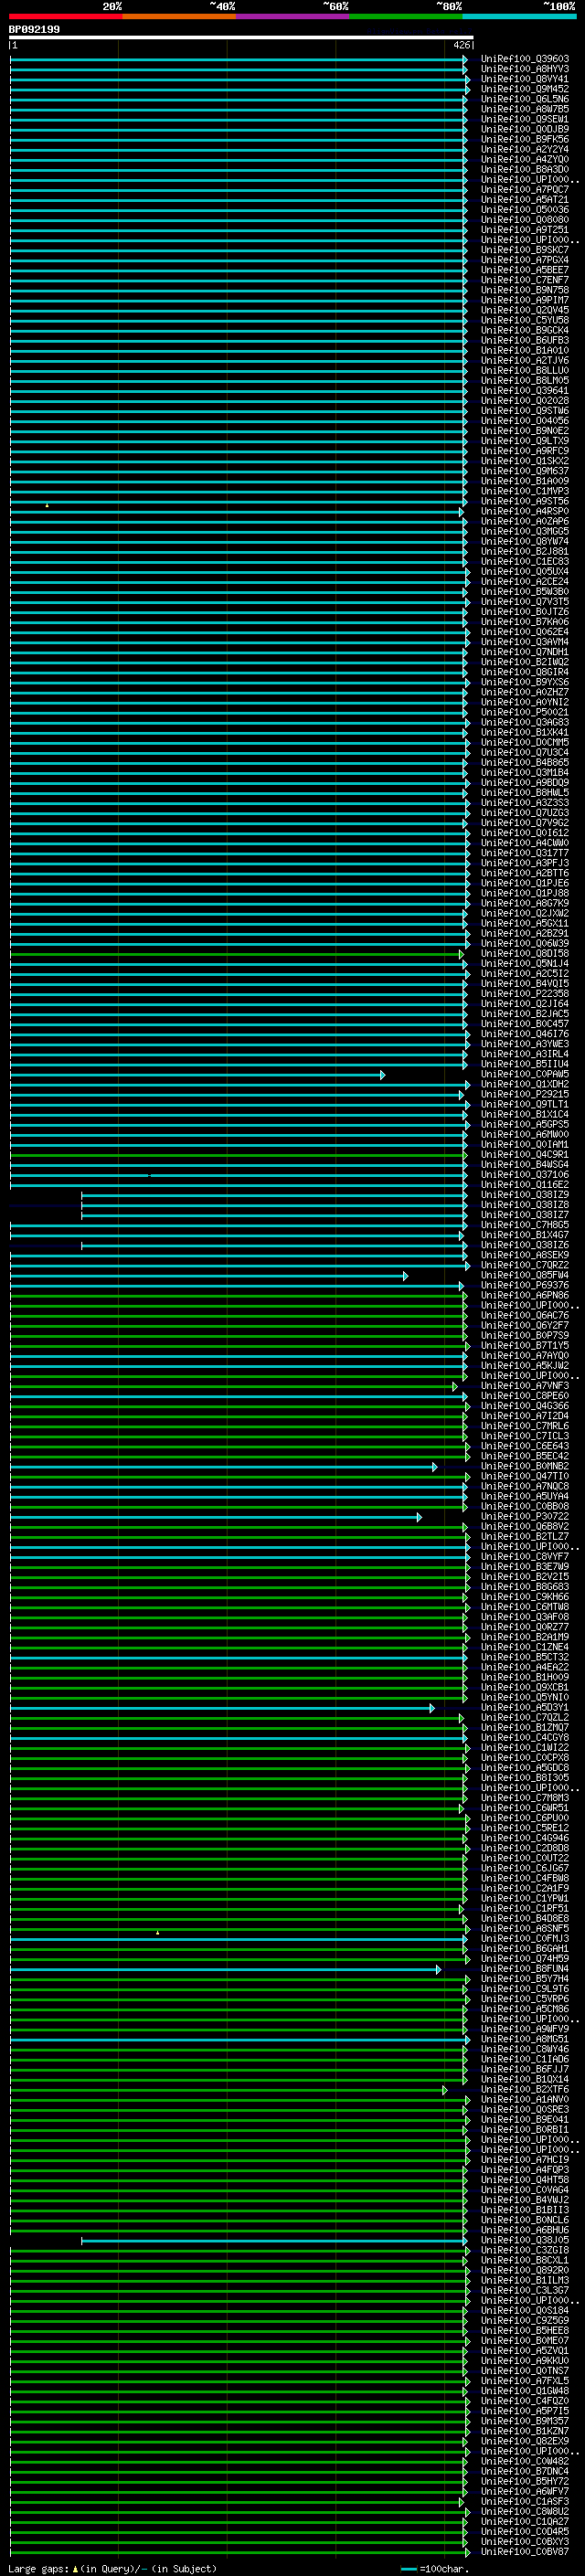The height and width of the screenshot is (2576, 585).
Task: Click the label UniRef100_Q37106
Action: (525, 1175)
